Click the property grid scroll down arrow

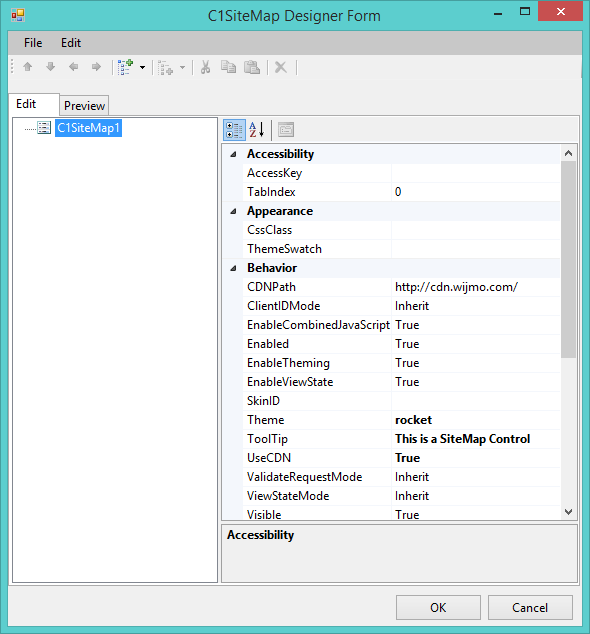coord(569,512)
